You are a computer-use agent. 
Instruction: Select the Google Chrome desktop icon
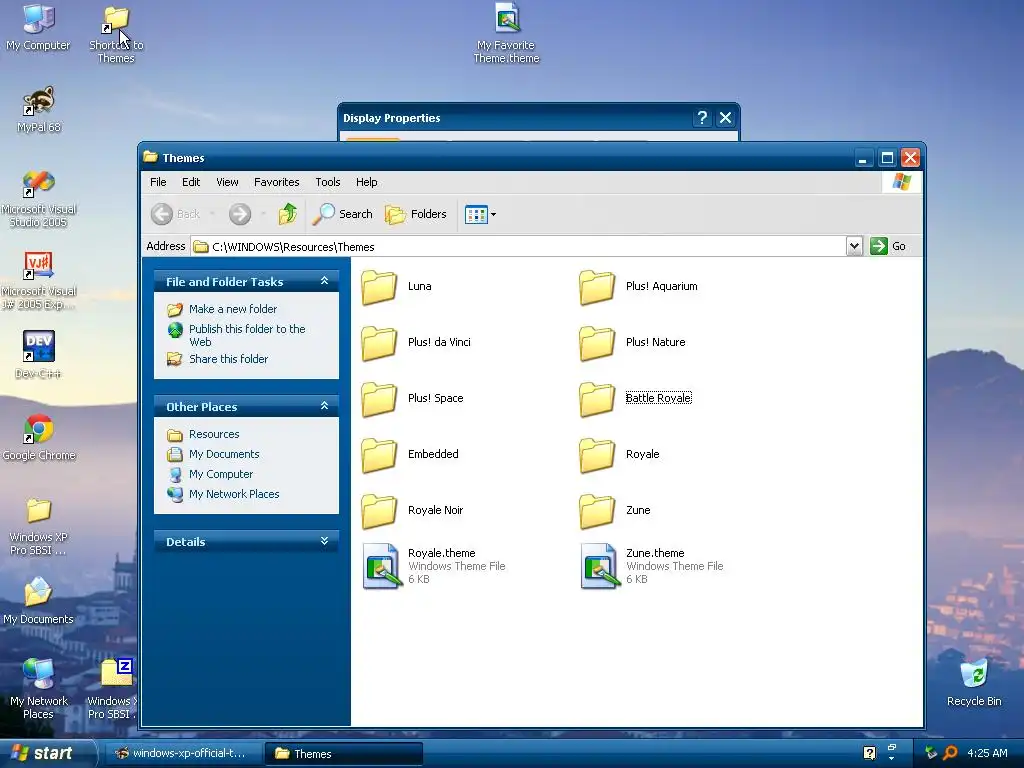tap(39, 438)
